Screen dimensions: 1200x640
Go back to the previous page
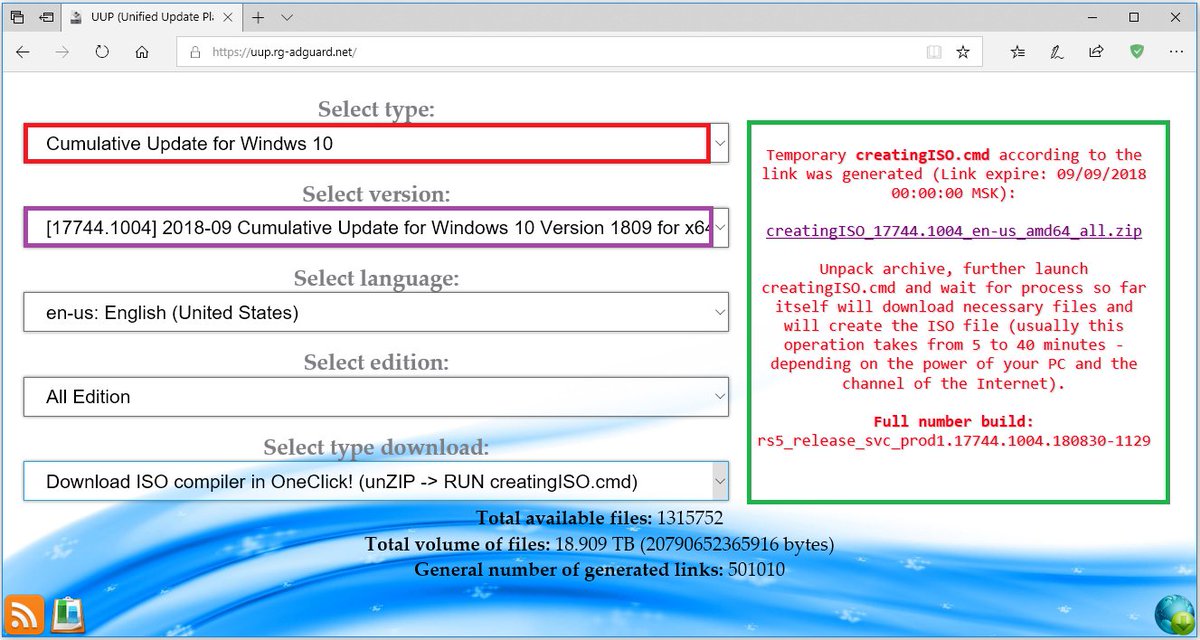[x=23, y=52]
